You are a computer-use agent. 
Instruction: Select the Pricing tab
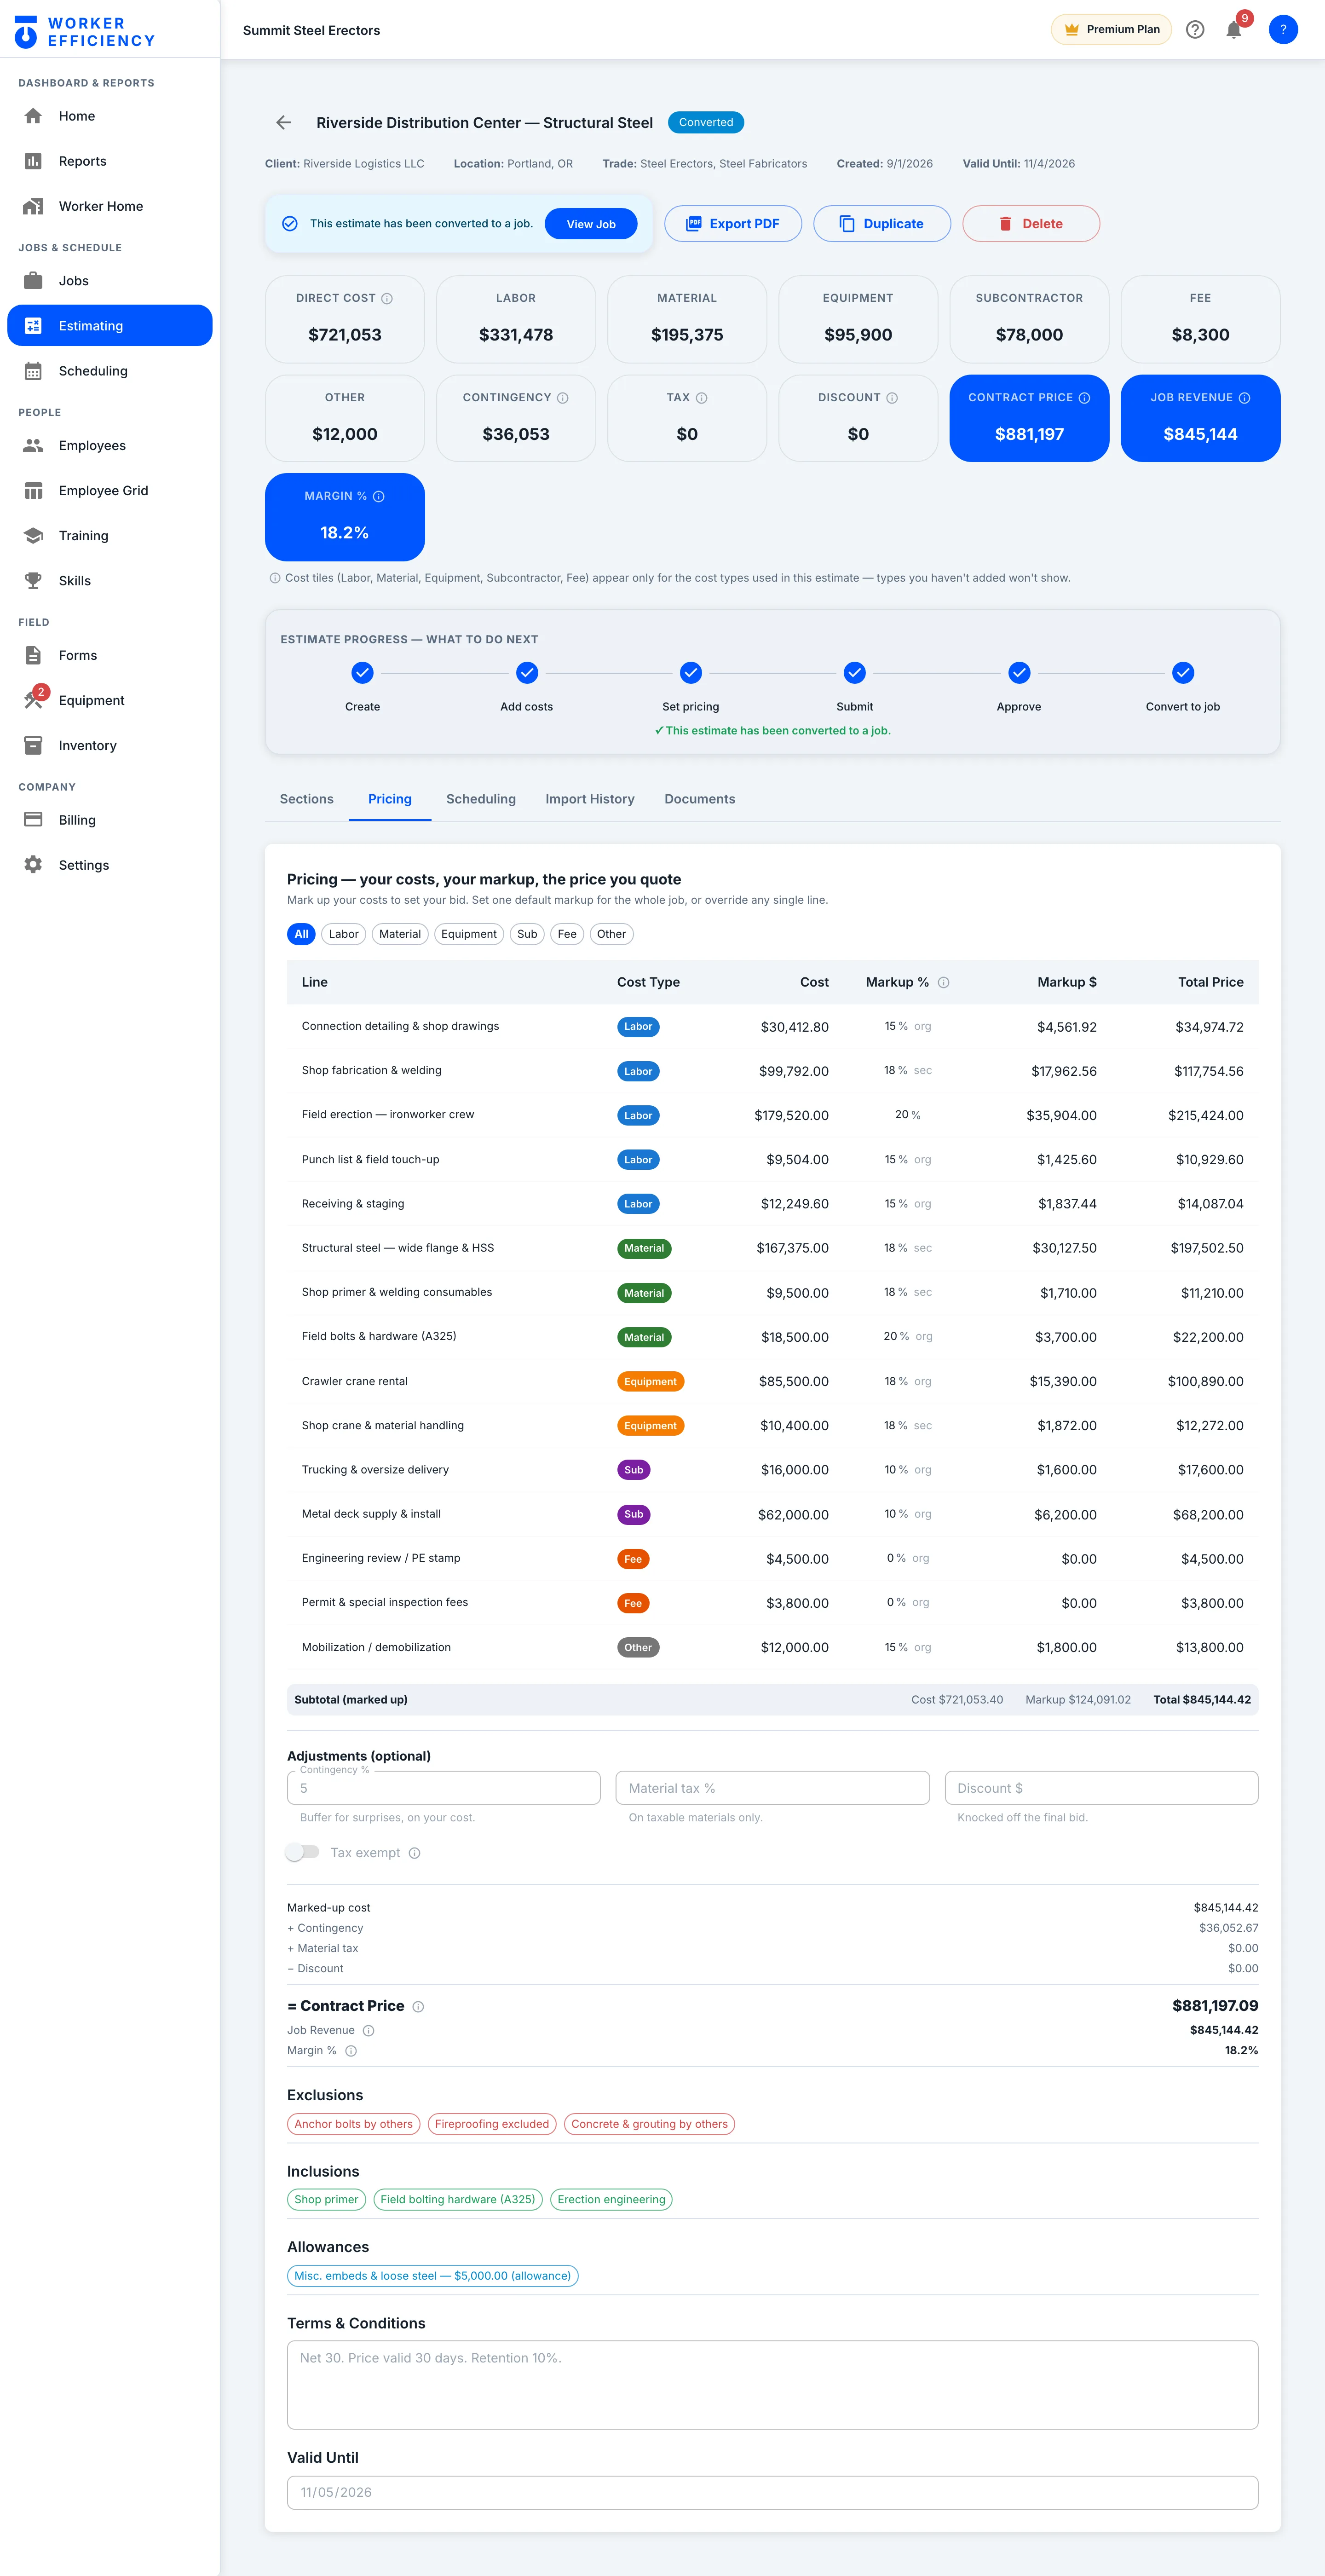(390, 799)
